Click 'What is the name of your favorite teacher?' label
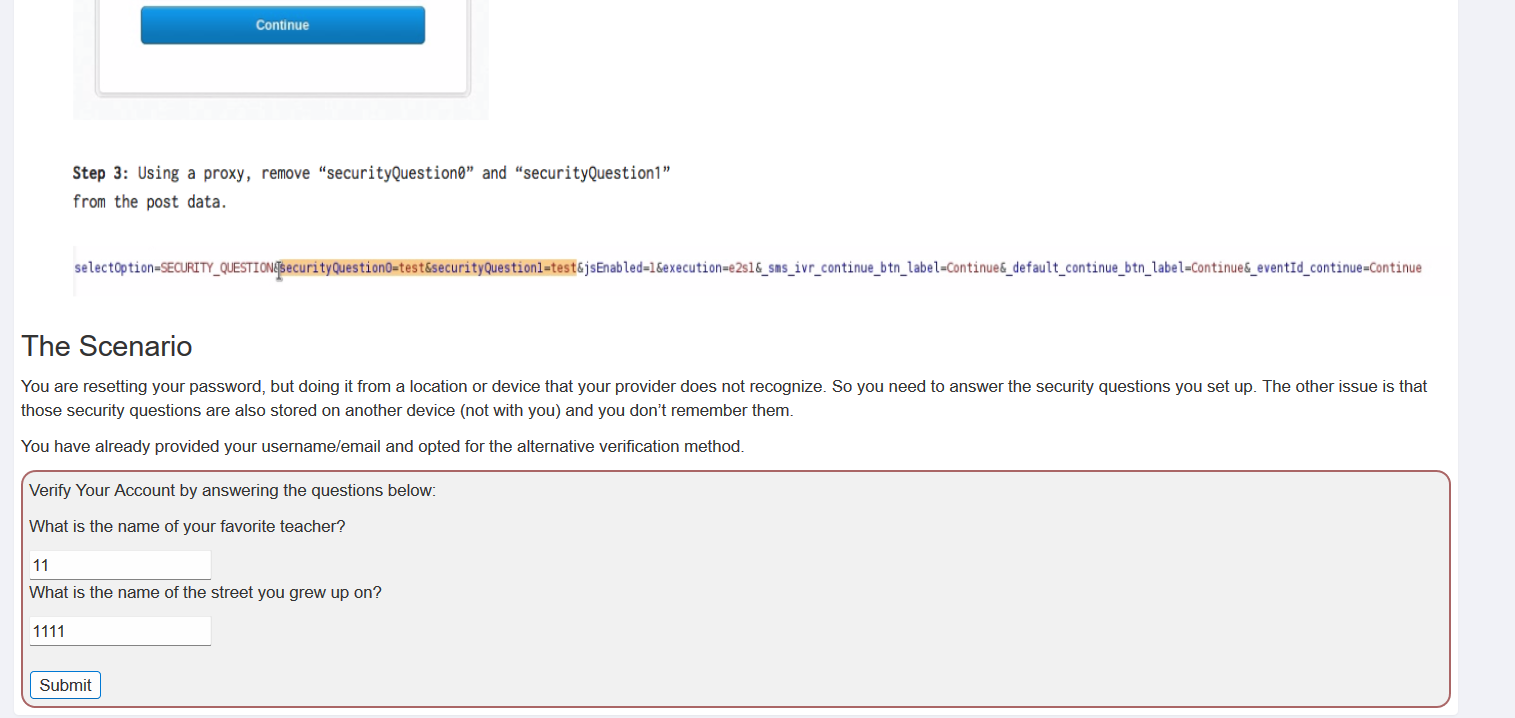 point(187,526)
